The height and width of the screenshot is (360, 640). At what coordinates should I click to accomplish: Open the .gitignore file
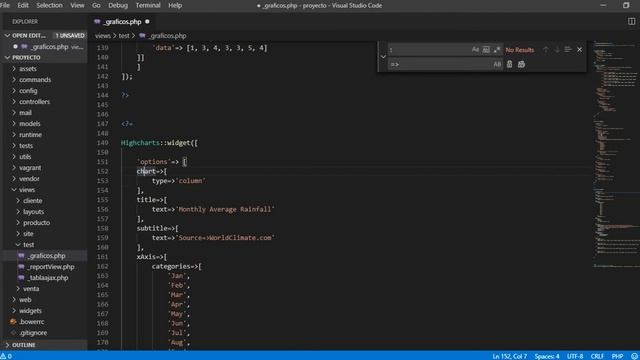pyautogui.click(x=33, y=333)
